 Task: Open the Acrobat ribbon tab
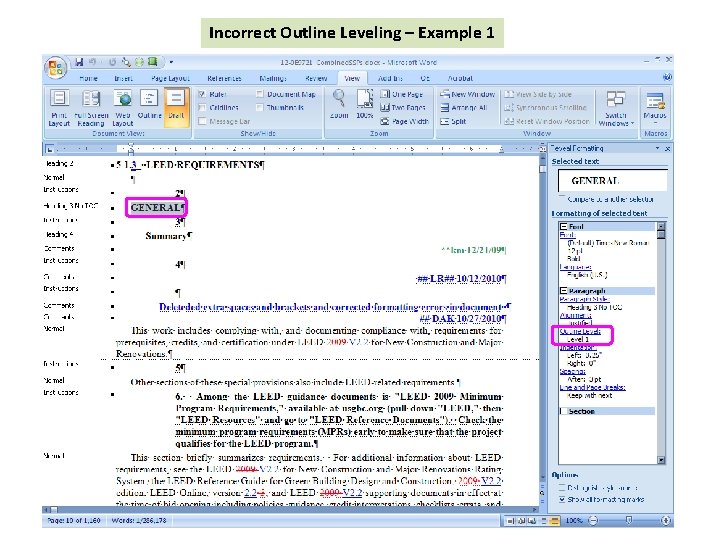460,78
